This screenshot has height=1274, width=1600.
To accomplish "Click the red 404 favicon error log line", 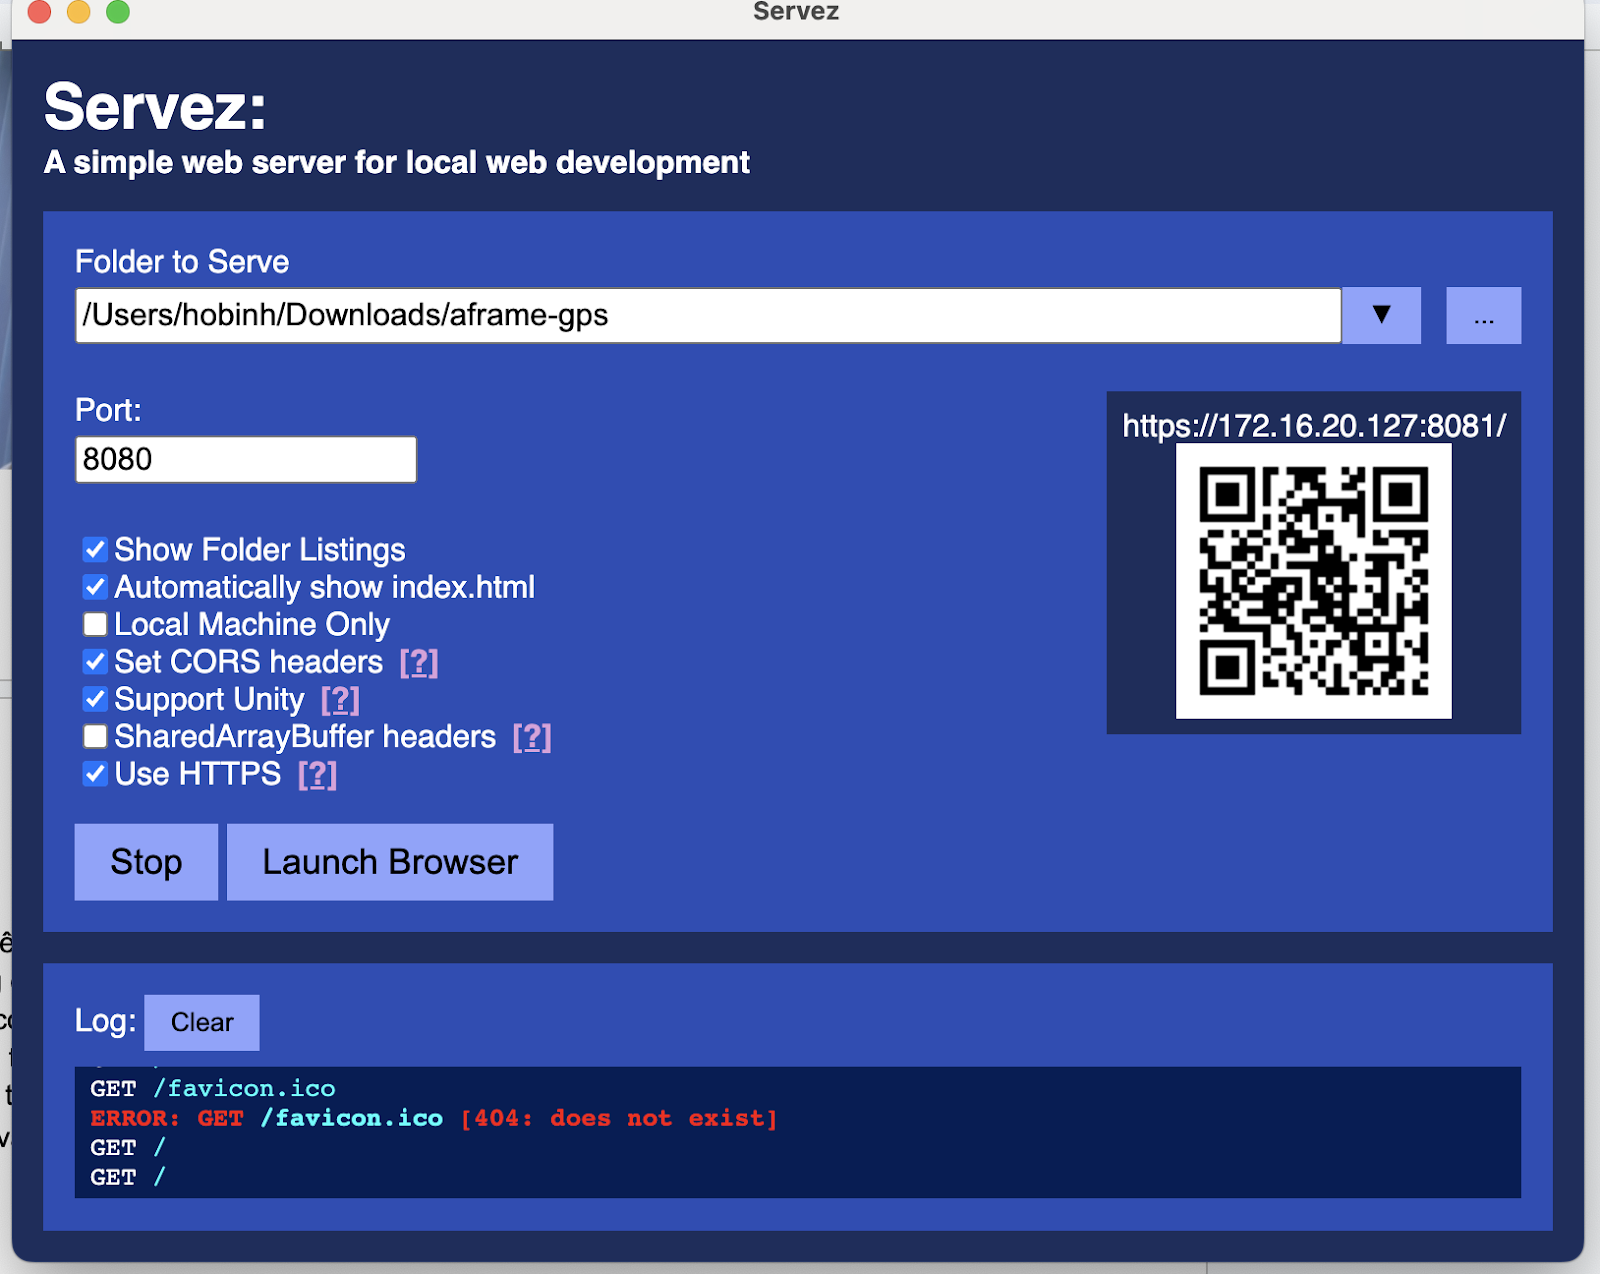I will click(434, 1118).
